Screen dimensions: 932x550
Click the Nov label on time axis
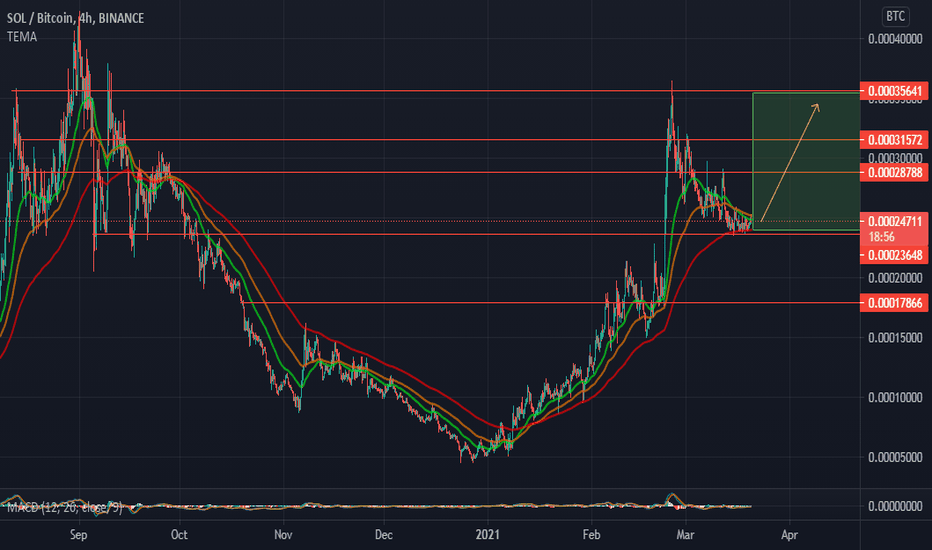[x=283, y=535]
